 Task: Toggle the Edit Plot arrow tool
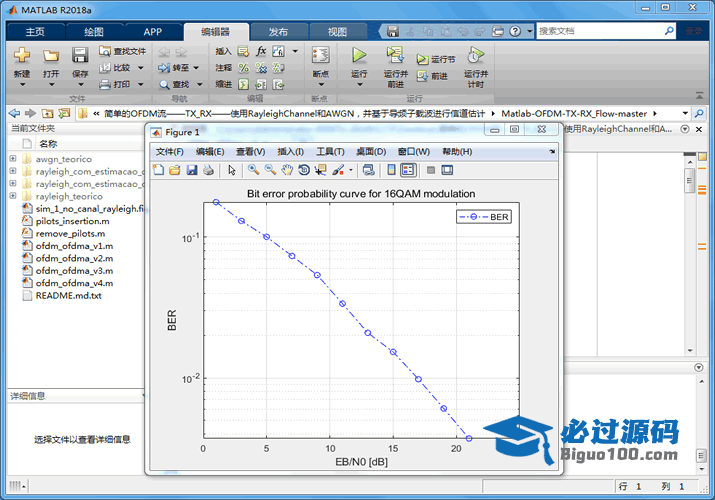click(x=232, y=170)
